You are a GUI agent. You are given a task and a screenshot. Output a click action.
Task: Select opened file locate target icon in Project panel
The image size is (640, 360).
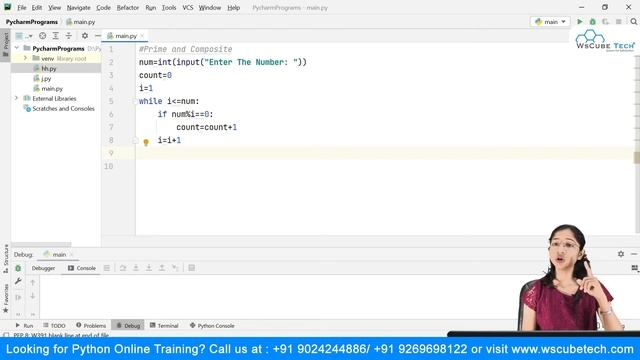point(42,36)
